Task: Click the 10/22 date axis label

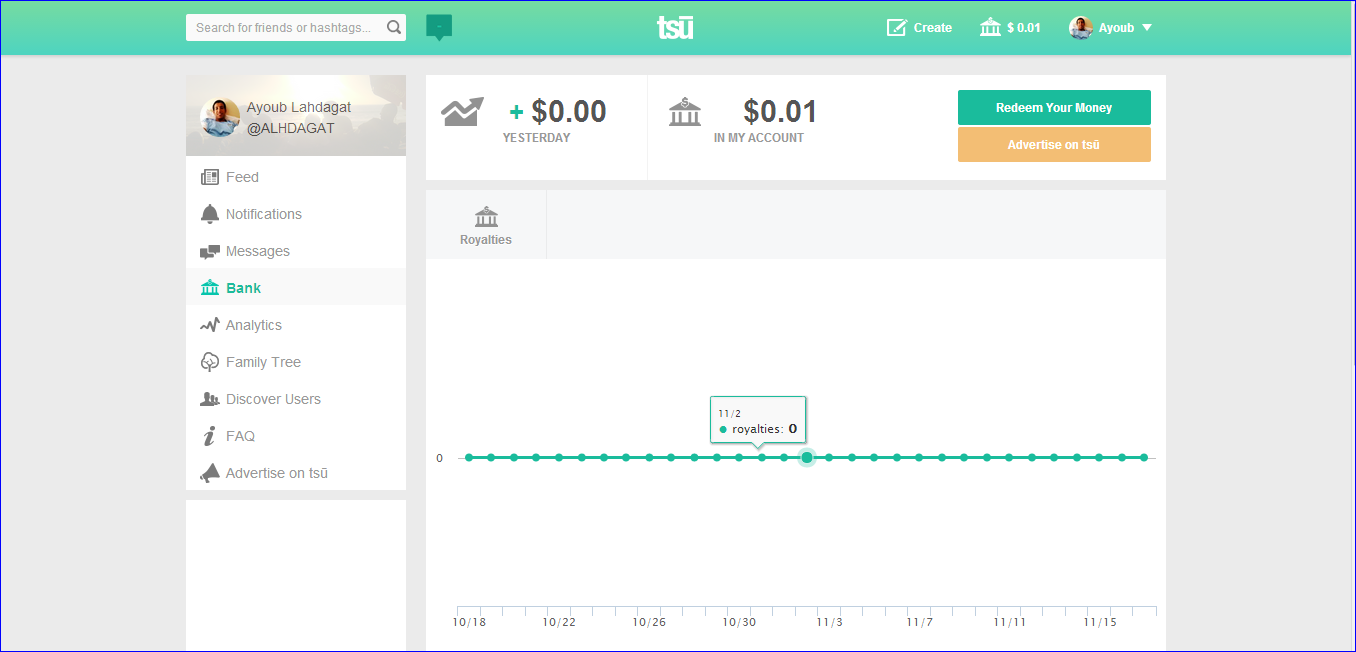Action: [x=559, y=622]
